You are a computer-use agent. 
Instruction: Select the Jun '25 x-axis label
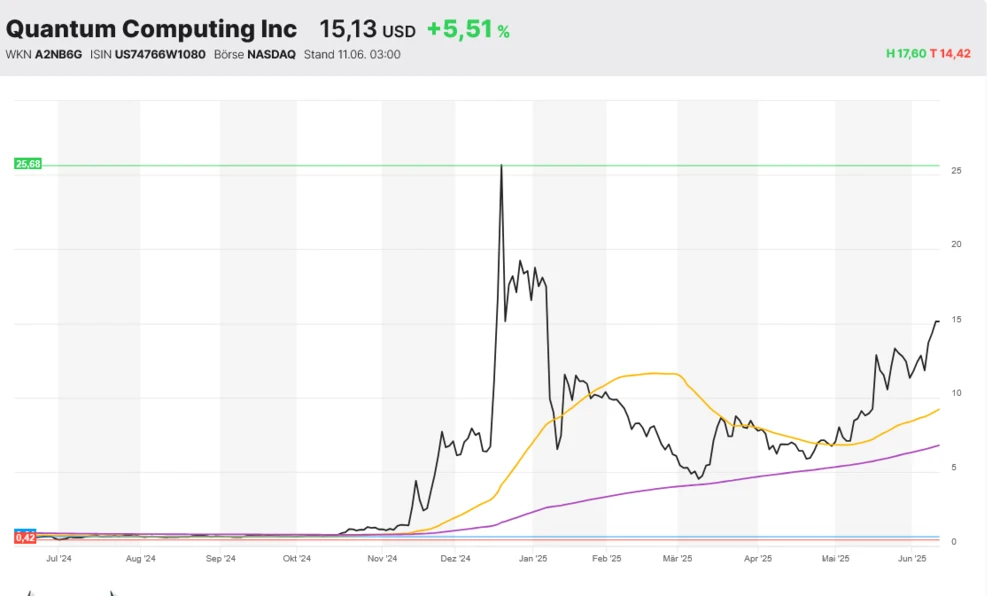coord(912,559)
